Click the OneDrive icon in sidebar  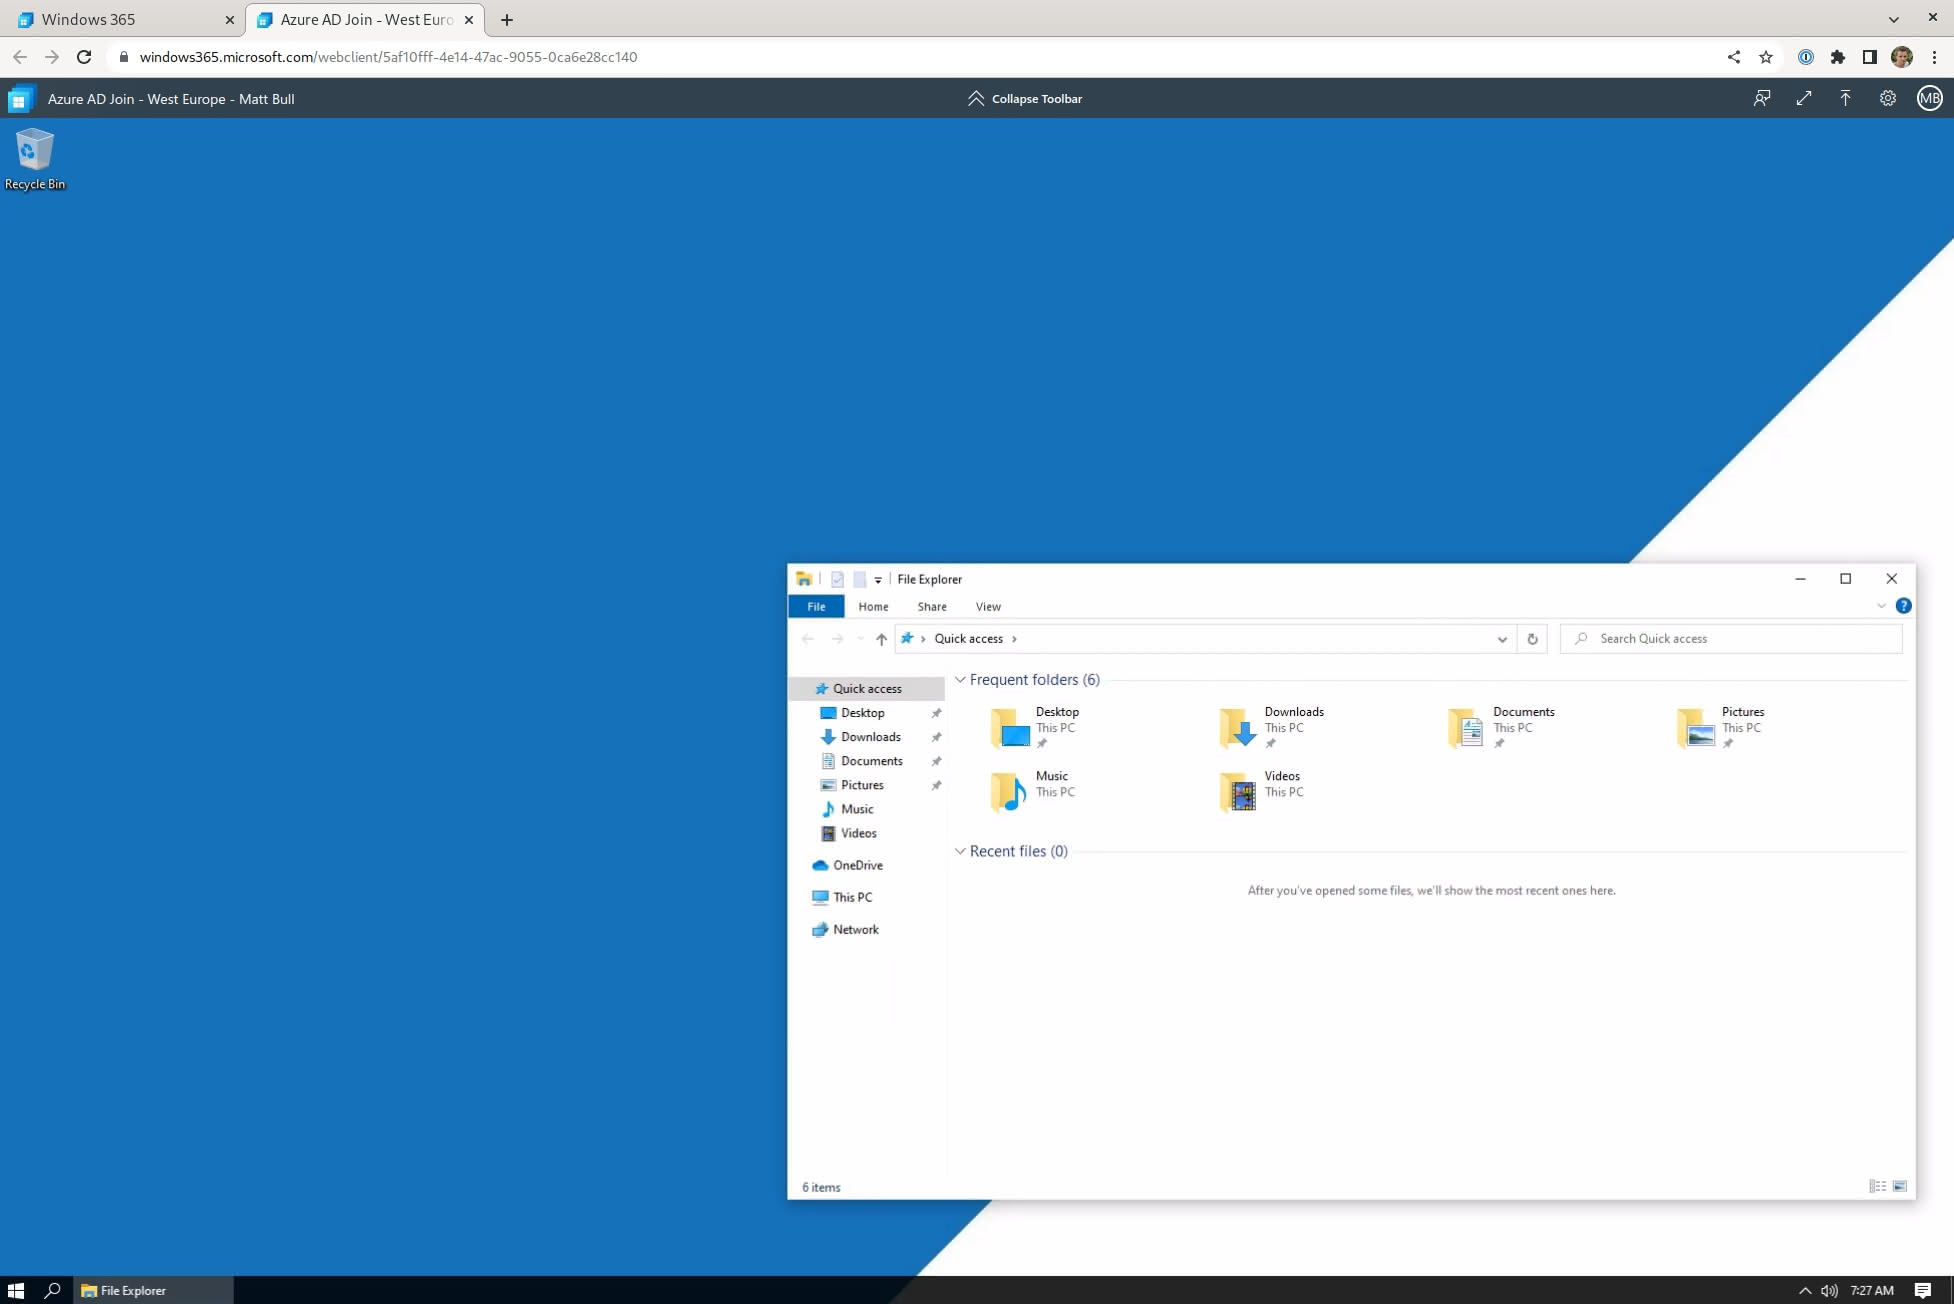click(x=821, y=864)
